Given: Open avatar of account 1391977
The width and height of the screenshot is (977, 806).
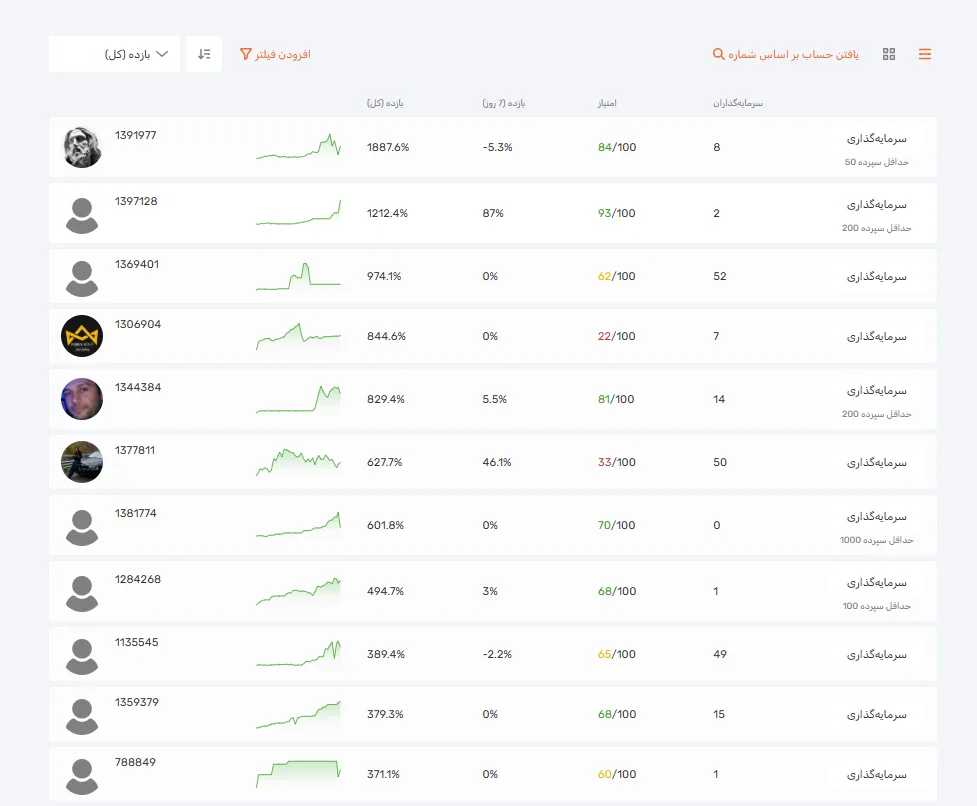Looking at the screenshot, I should (x=82, y=147).
